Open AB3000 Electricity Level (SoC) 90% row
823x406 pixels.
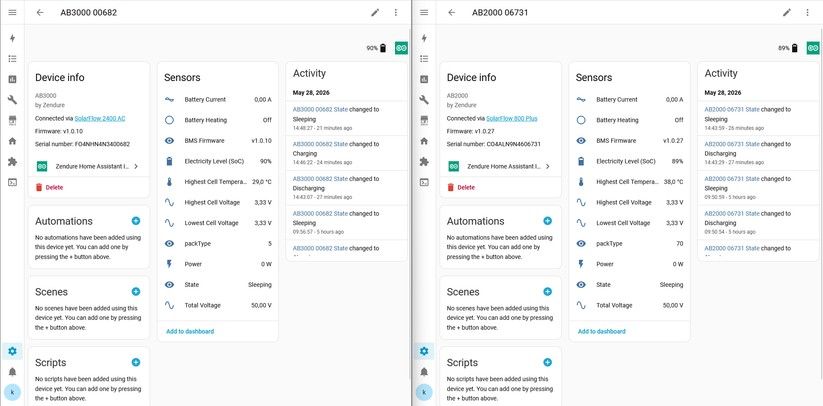pyautogui.click(x=218, y=161)
